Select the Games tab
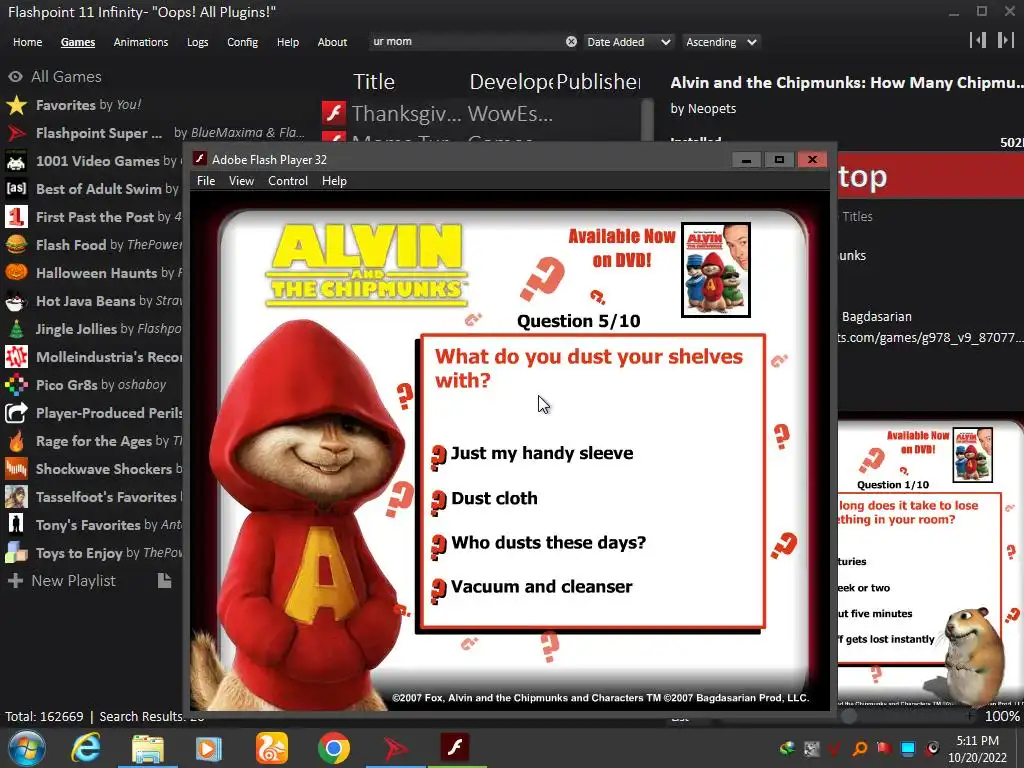The width and height of the screenshot is (1024, 768). (78, 42)
